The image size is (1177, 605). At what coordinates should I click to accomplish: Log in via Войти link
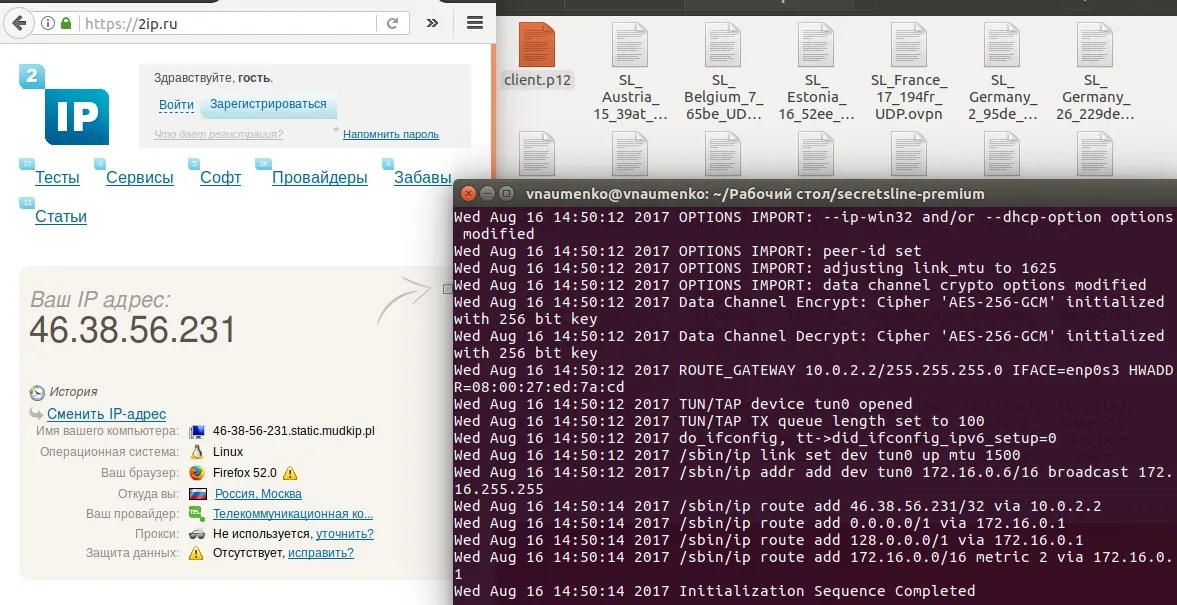point(176,105)
